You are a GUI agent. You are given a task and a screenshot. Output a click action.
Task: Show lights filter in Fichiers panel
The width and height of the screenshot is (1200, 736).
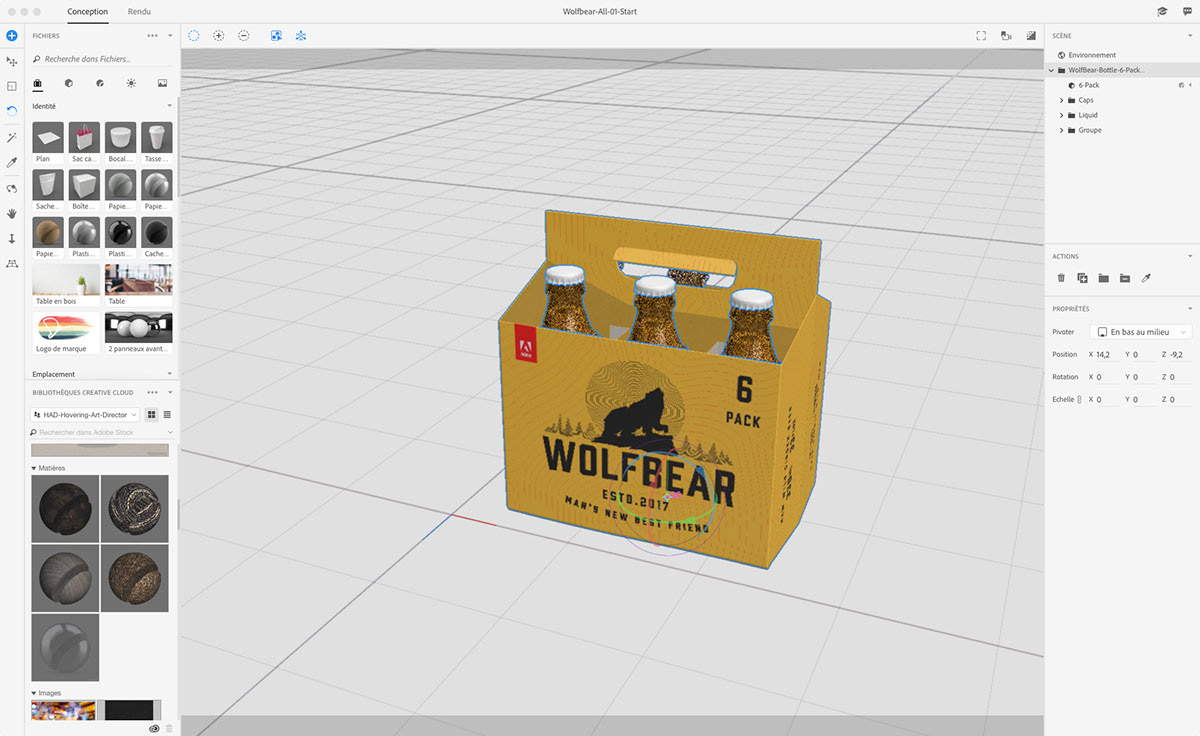(131, 83)
